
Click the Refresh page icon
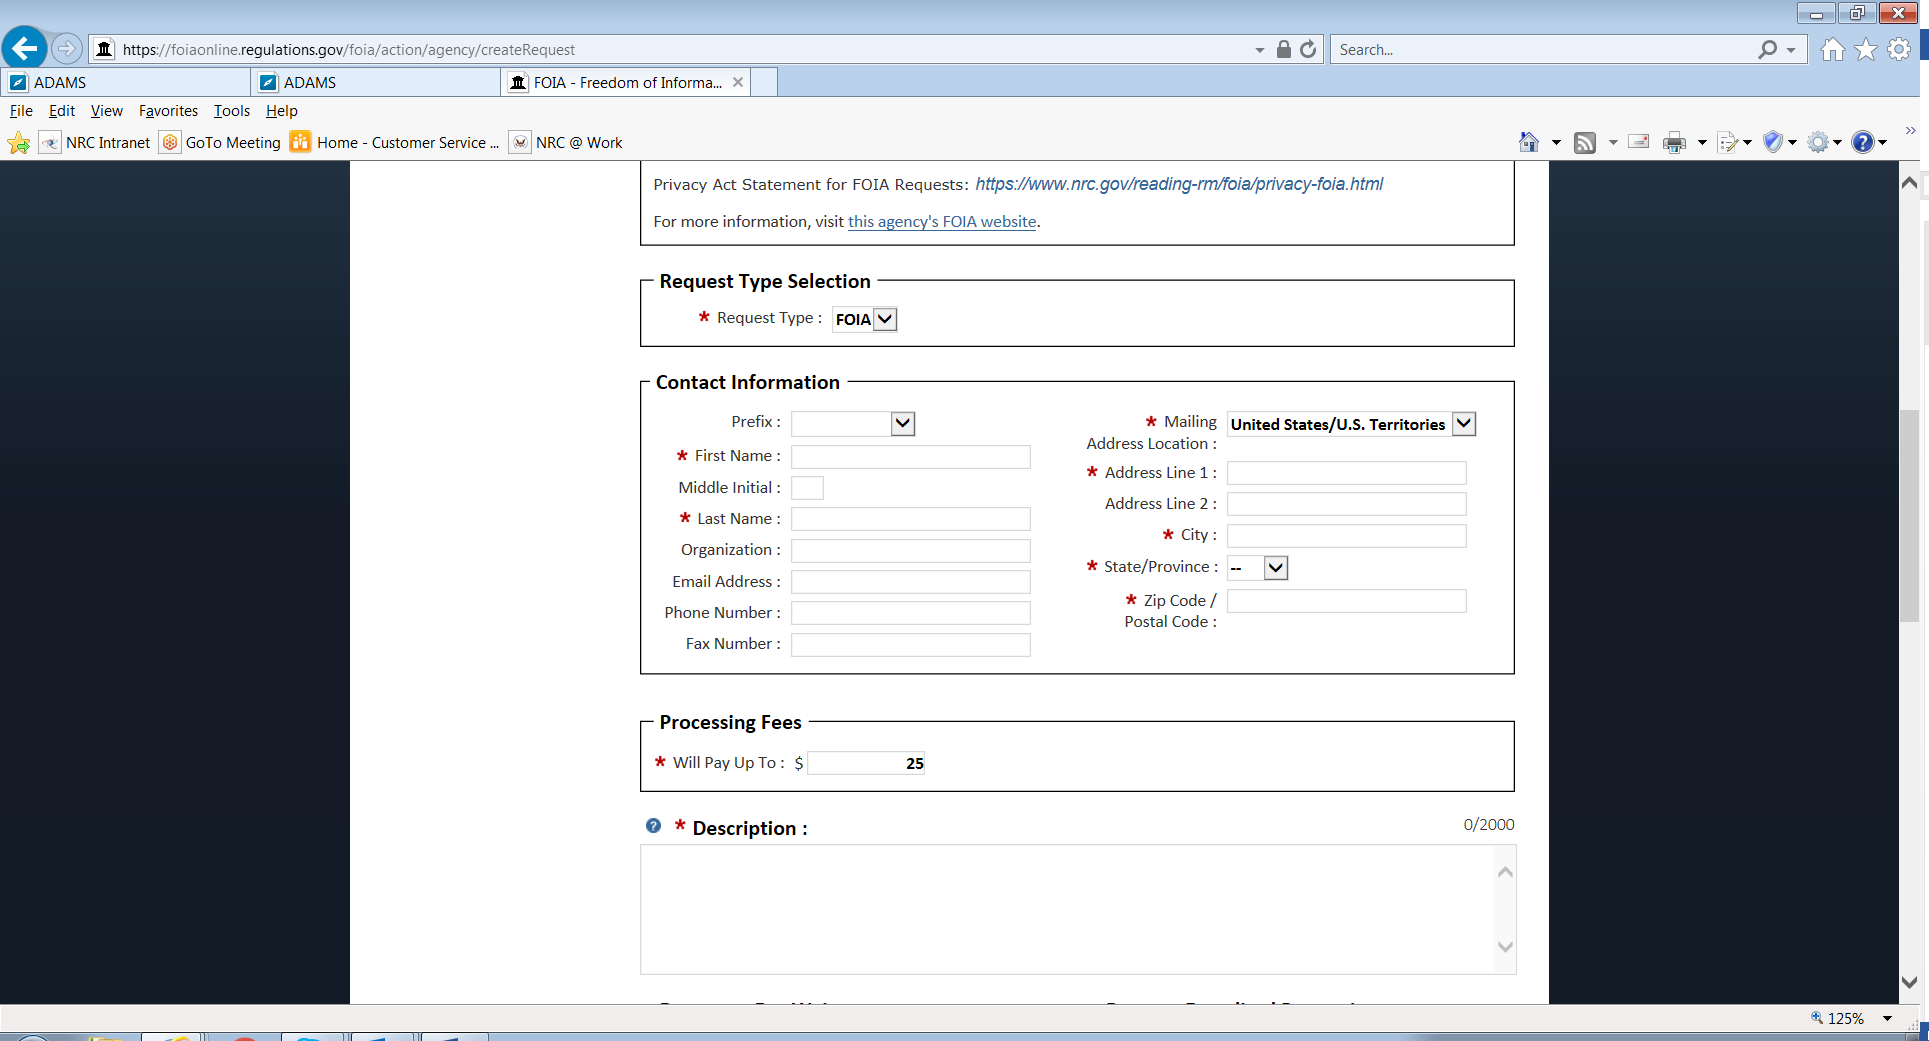click(1308, 49)
